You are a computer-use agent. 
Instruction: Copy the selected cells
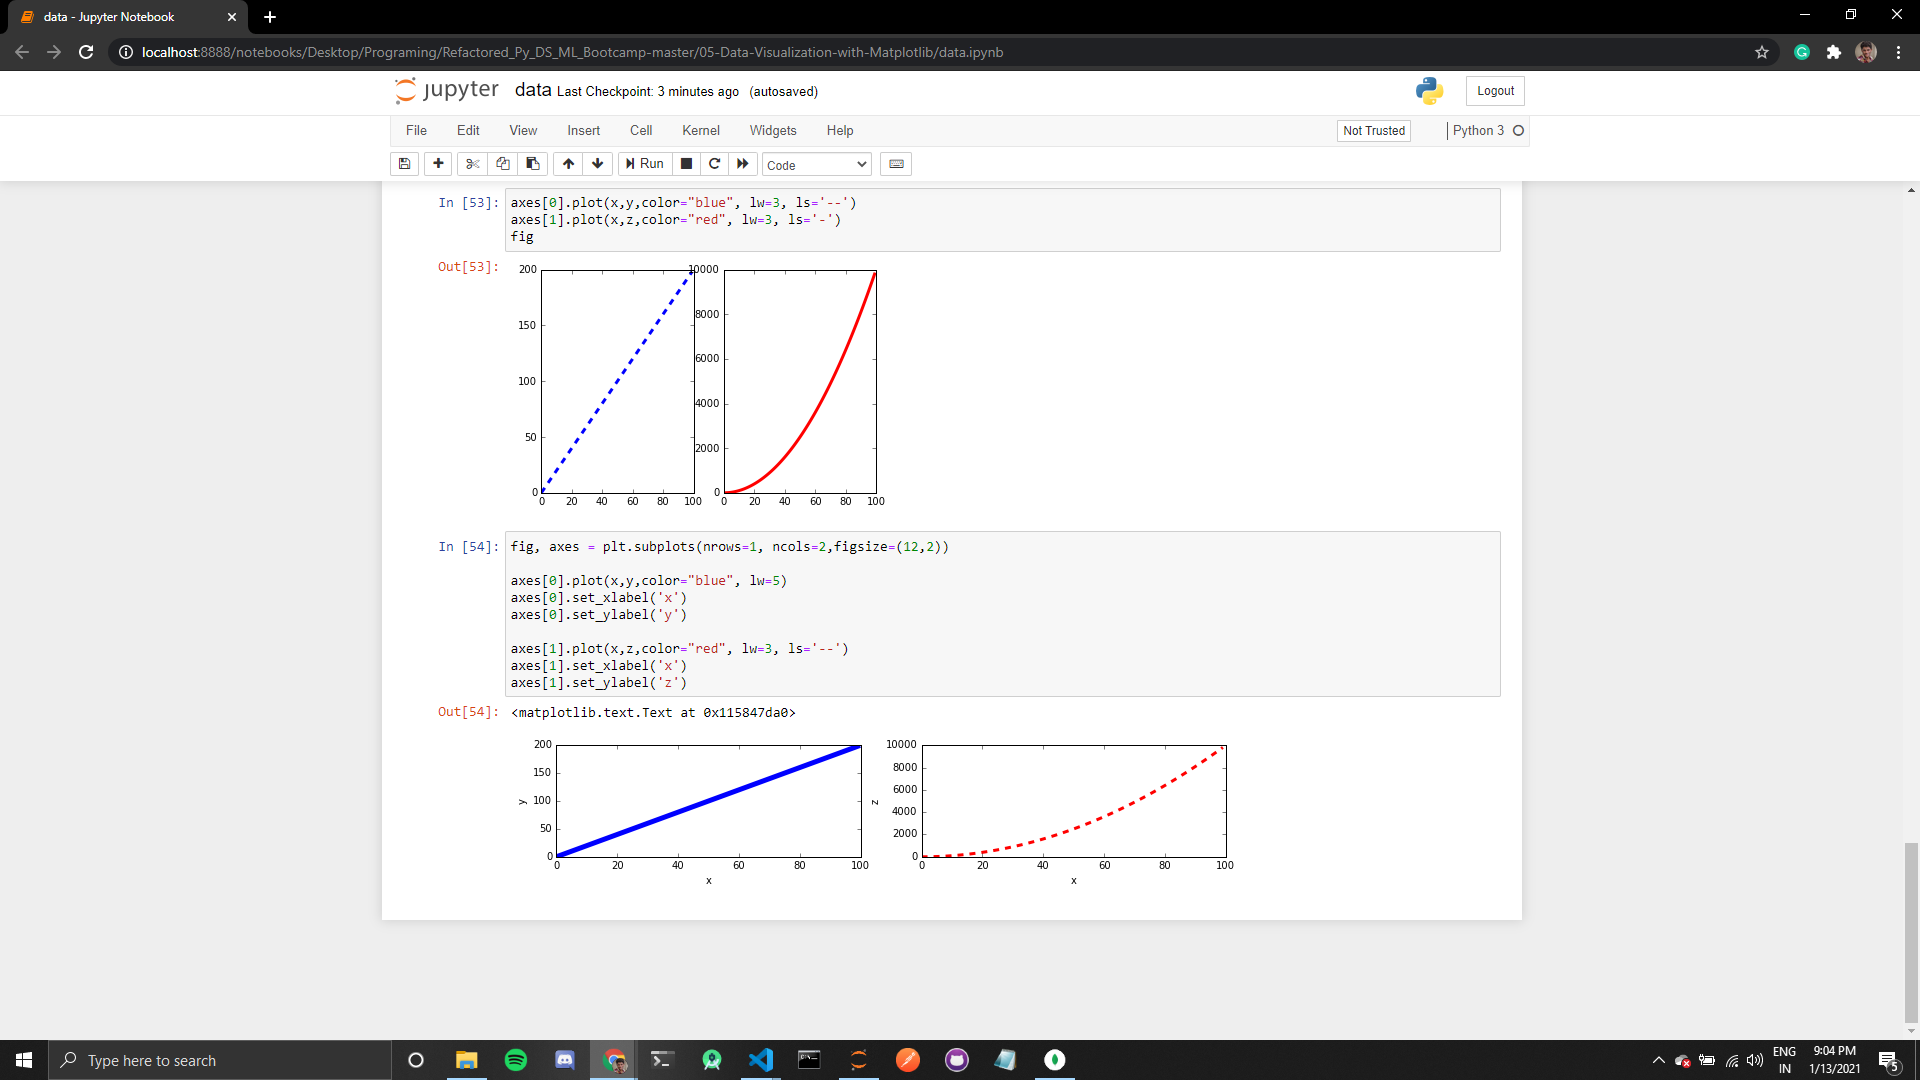[x=502, y=163]
